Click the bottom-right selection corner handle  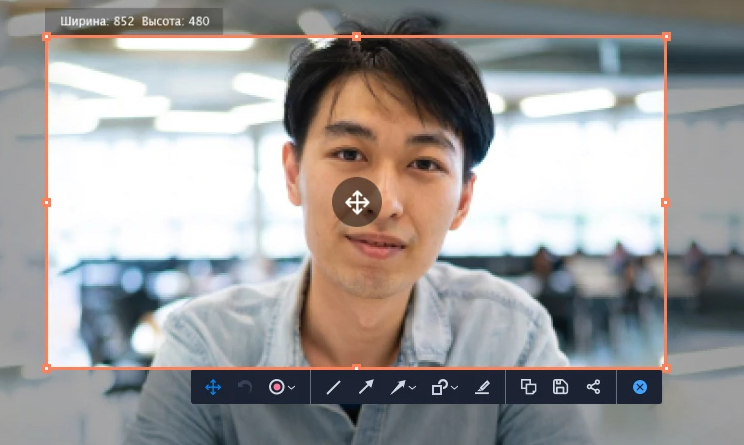coord(667,368)
